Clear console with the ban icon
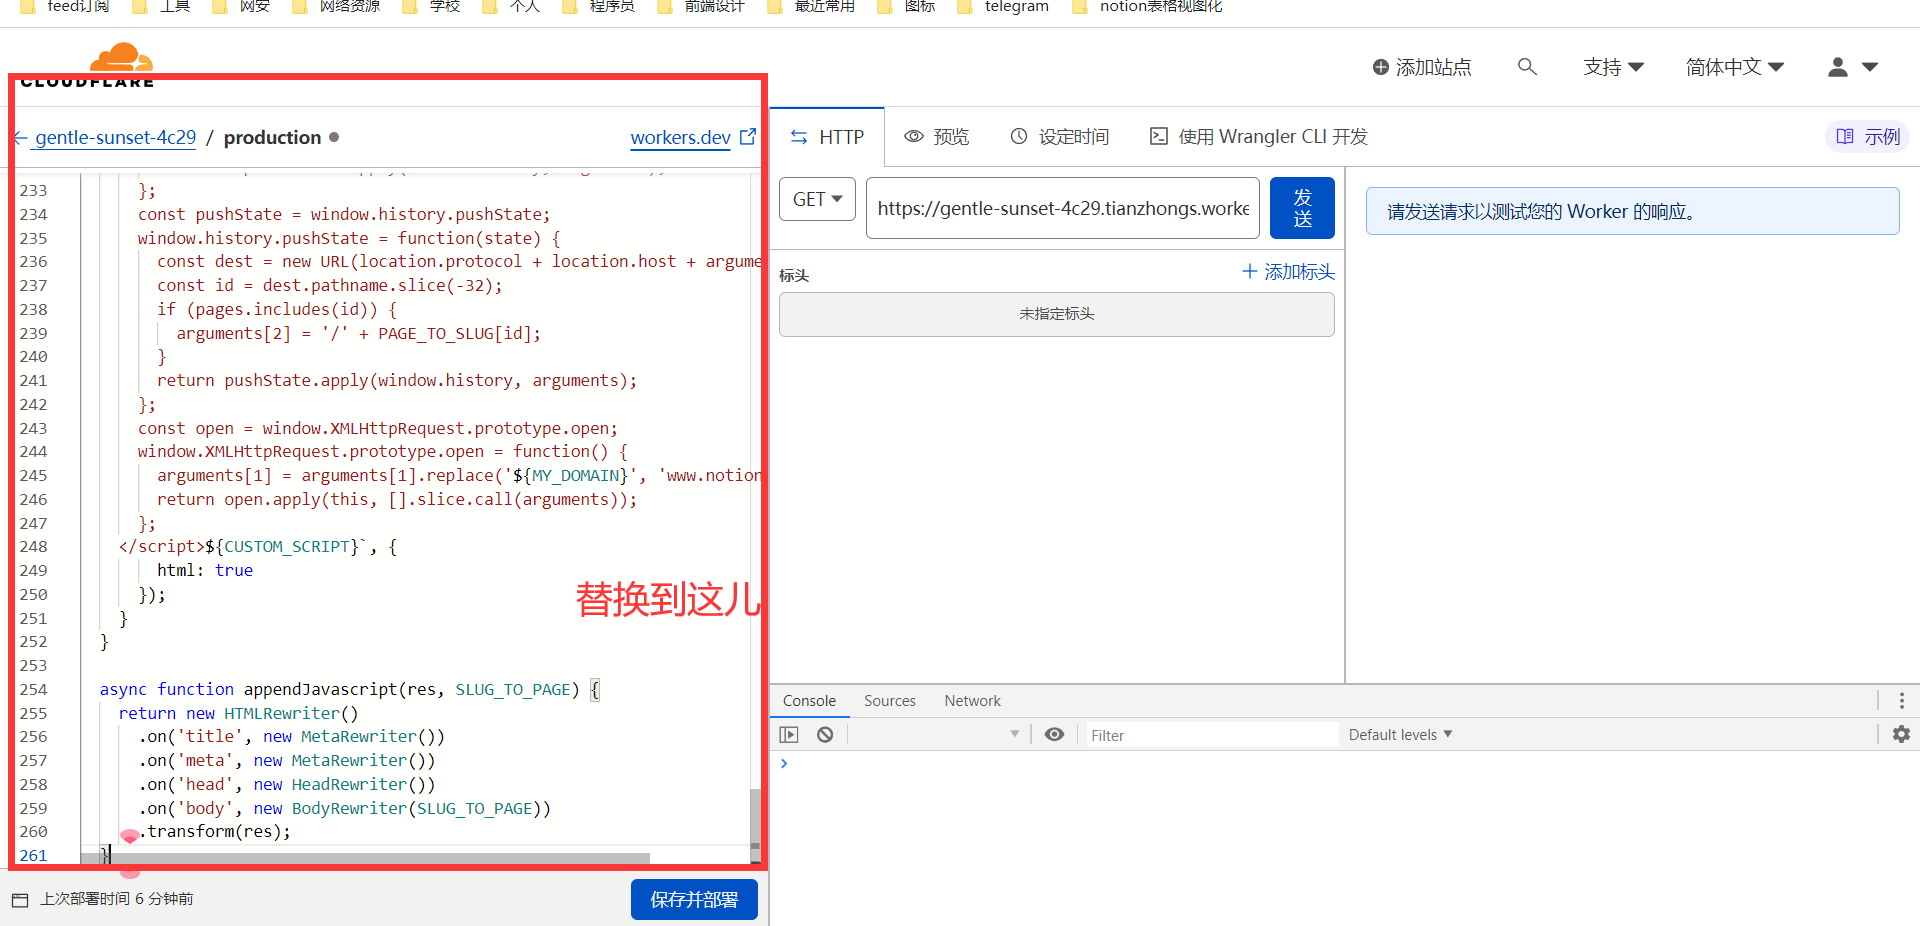 [x=825, y=734]
